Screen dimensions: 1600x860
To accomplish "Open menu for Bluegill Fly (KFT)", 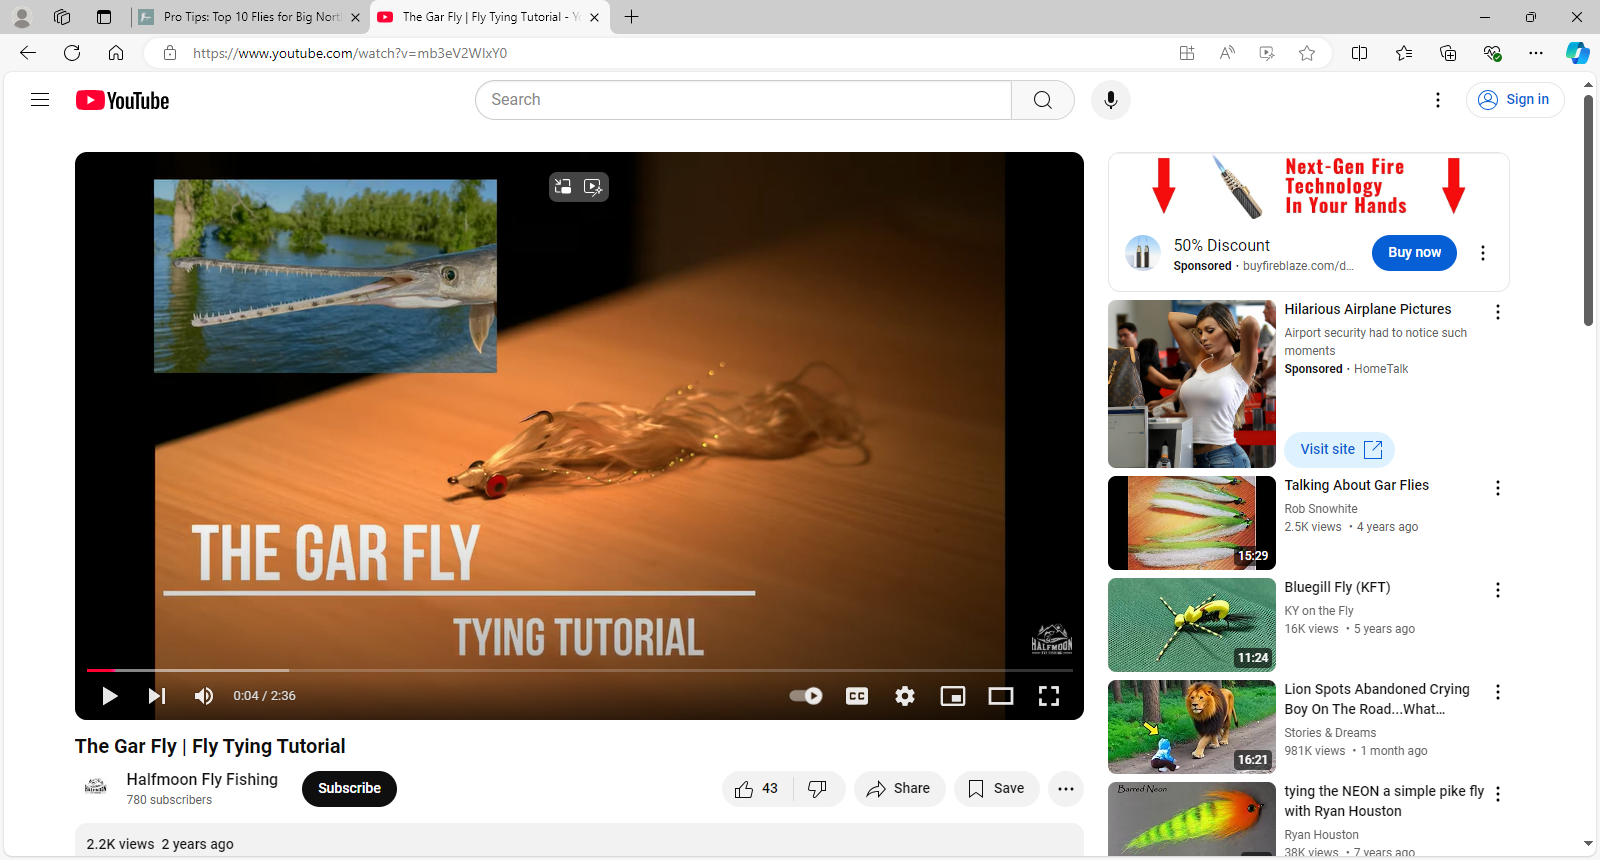I will point(1498,590).
